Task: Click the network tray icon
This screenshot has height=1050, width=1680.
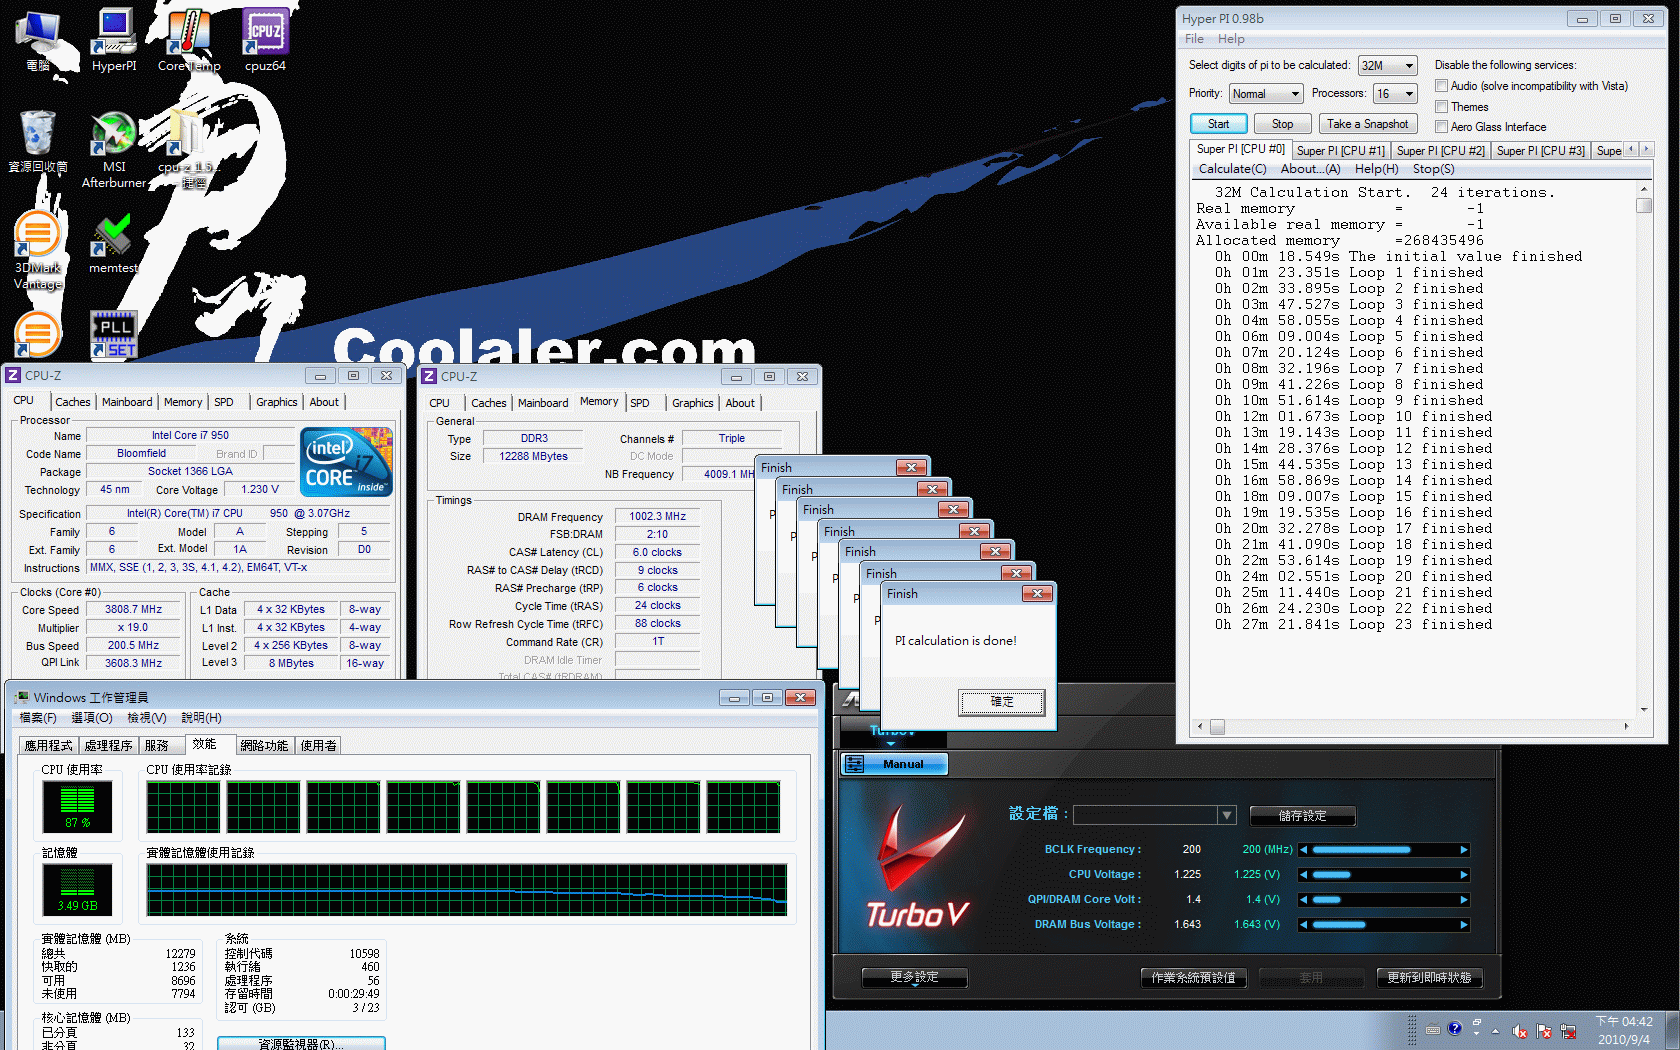Action: pyautogui.click(x=1568, y=1031)
